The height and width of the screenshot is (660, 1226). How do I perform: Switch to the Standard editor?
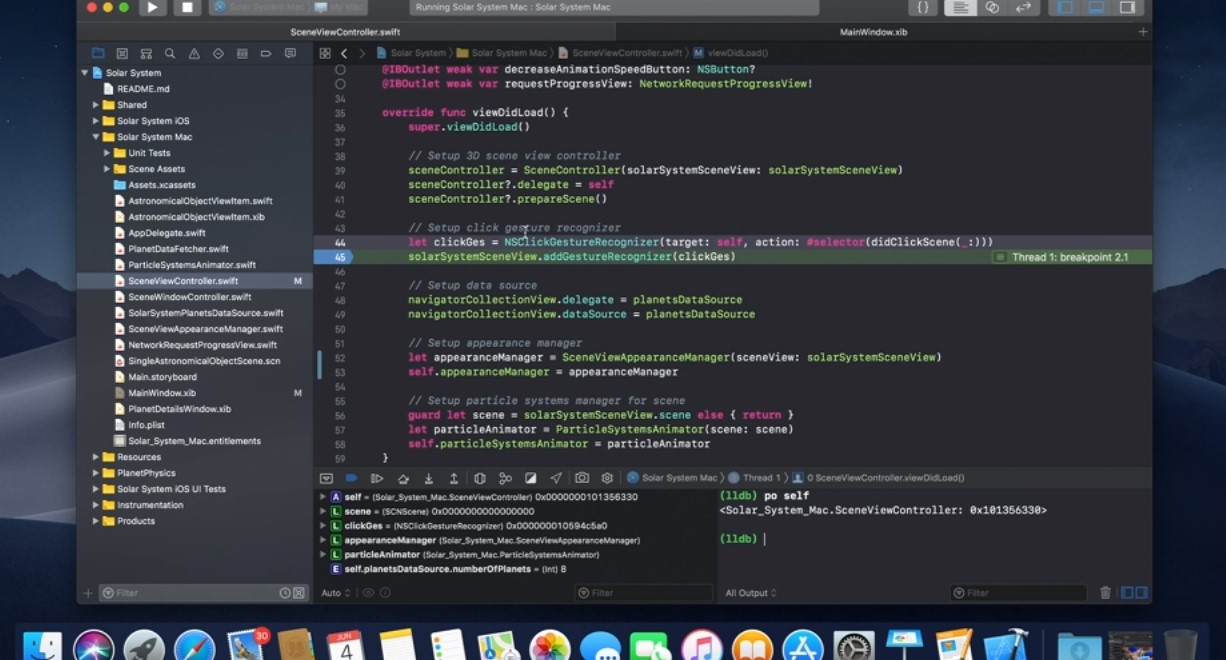pyautogui.click(x=961, y=7)
